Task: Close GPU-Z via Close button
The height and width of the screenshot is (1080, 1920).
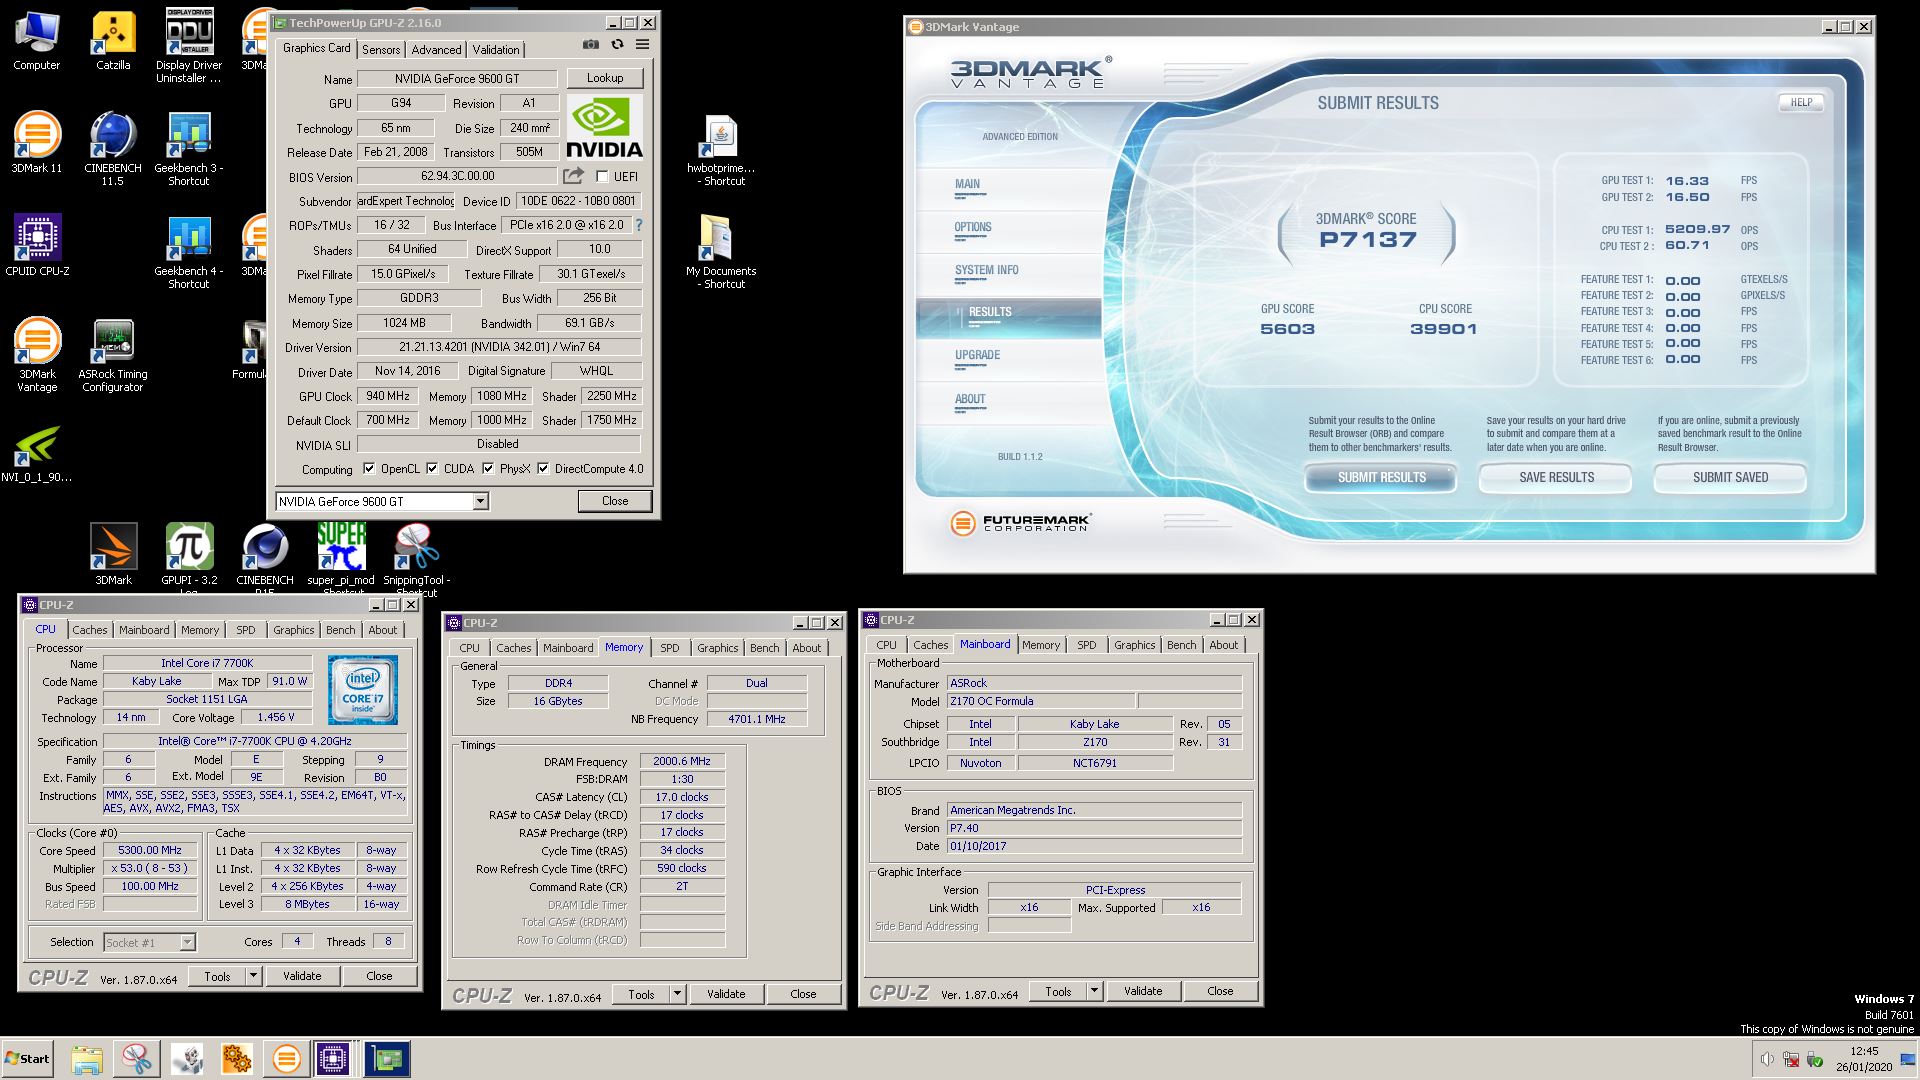Action: click(615, 501)
